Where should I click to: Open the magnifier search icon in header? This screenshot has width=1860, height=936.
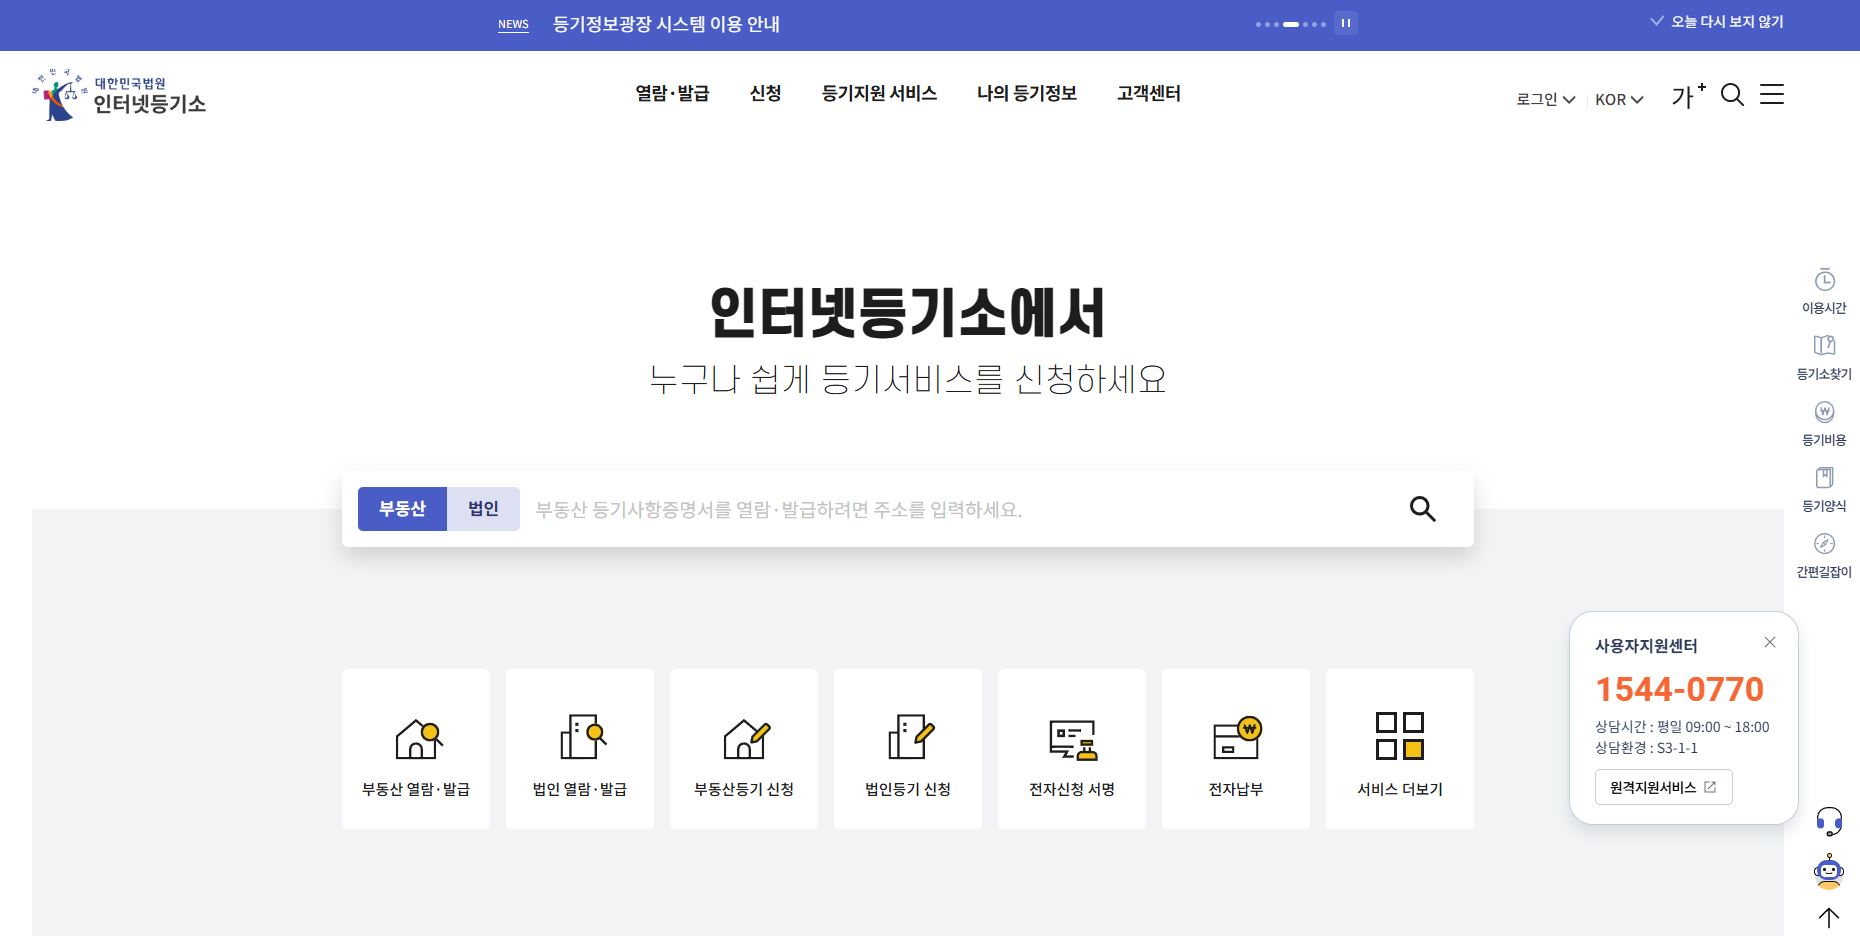pos(1732,95)
